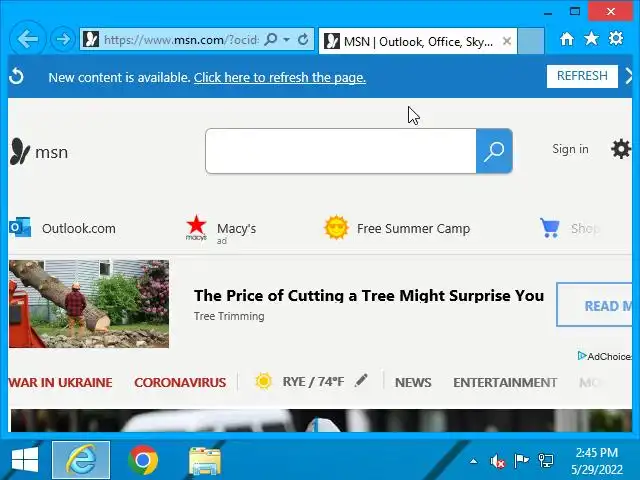Open MSN page settings gear icon
Screen dimensions: 640x480
coord(620,149)
